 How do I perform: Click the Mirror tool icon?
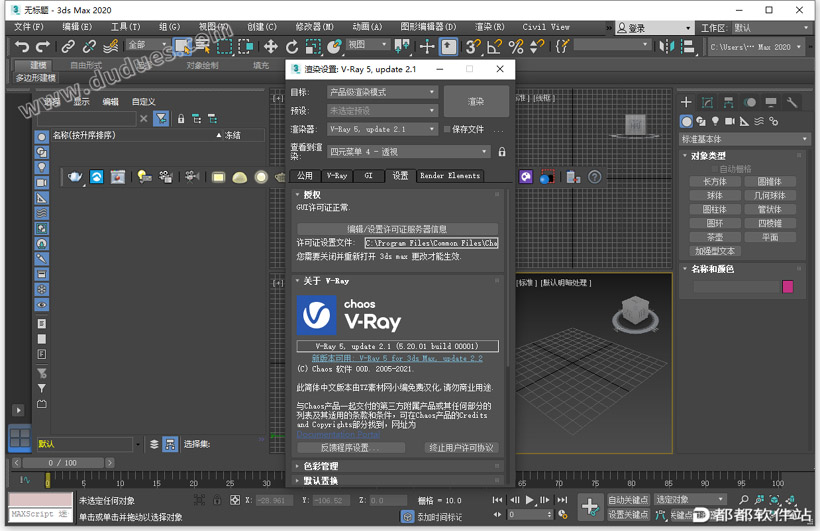pyautogui.click(x=667, y=47)
